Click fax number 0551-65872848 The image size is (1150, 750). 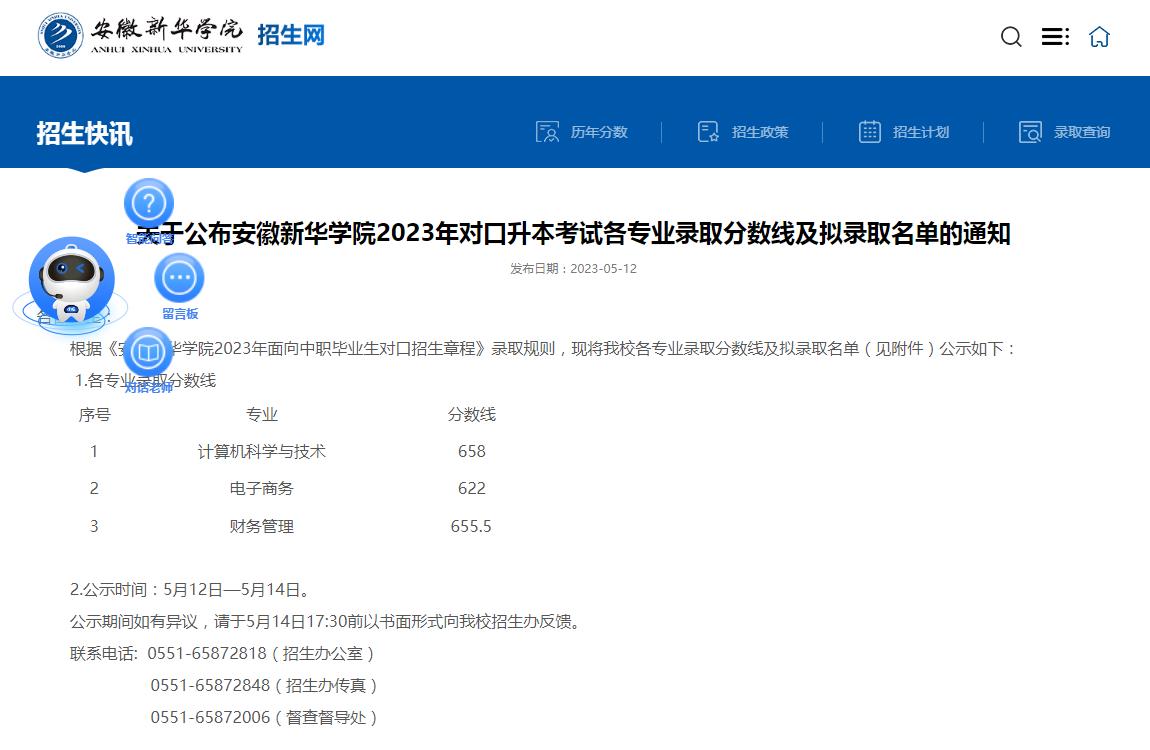(x=210, y=685)
